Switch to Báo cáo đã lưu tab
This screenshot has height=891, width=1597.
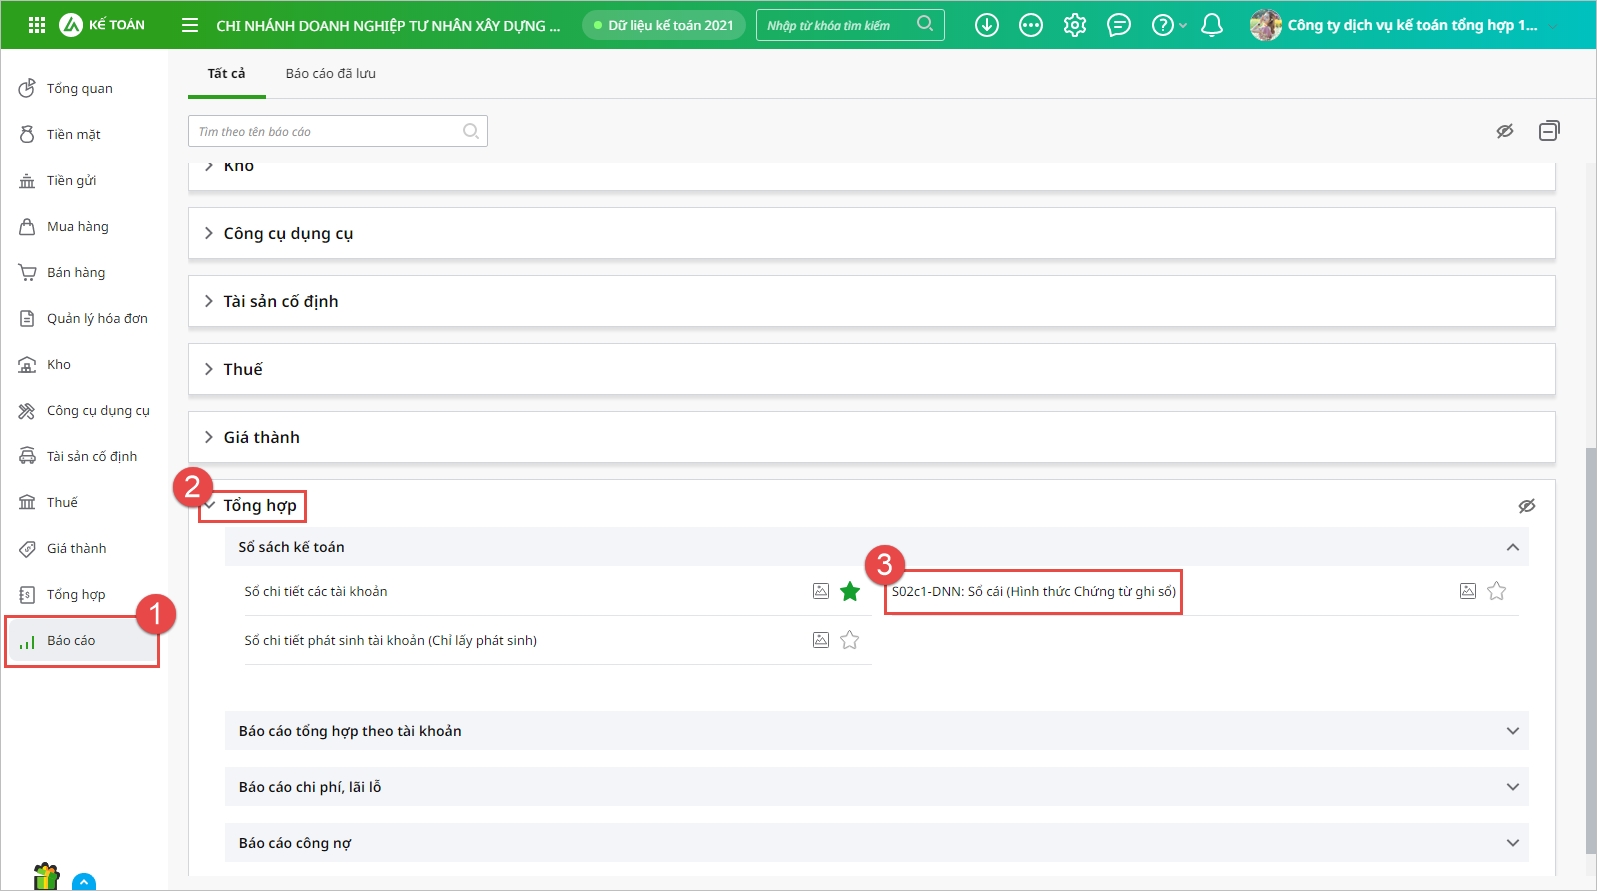click(330, 74)
